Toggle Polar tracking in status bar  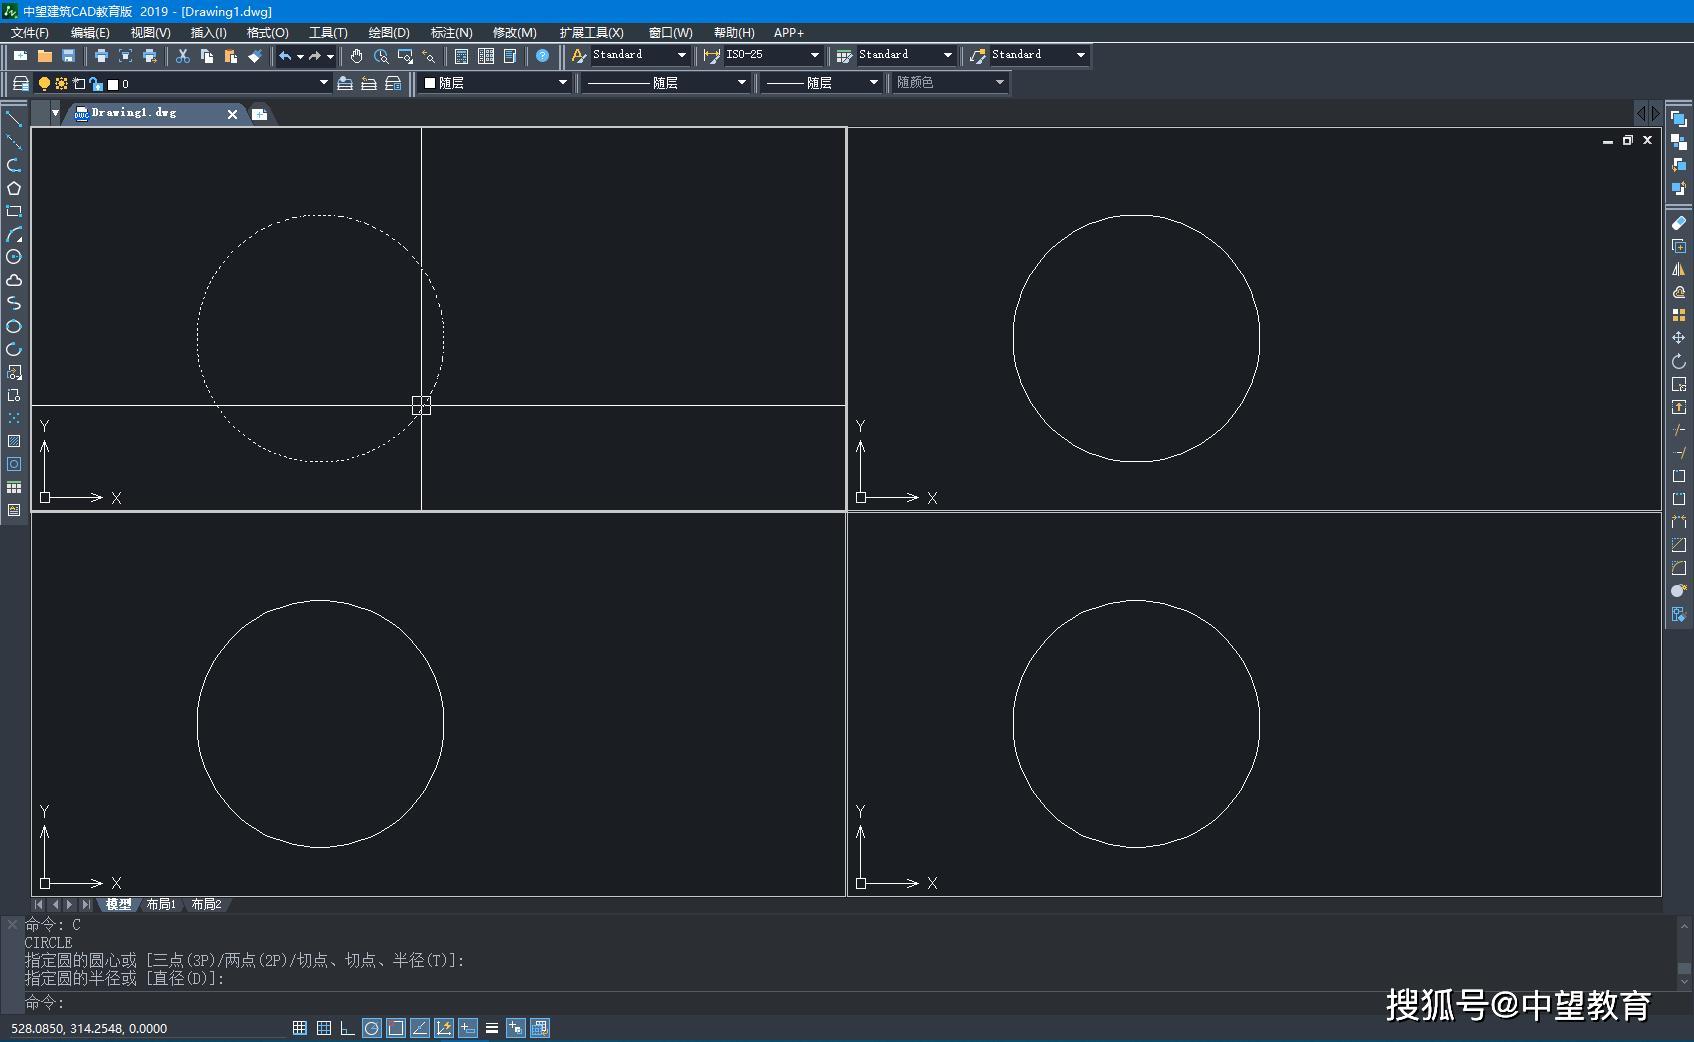(x=371, y=1028)
